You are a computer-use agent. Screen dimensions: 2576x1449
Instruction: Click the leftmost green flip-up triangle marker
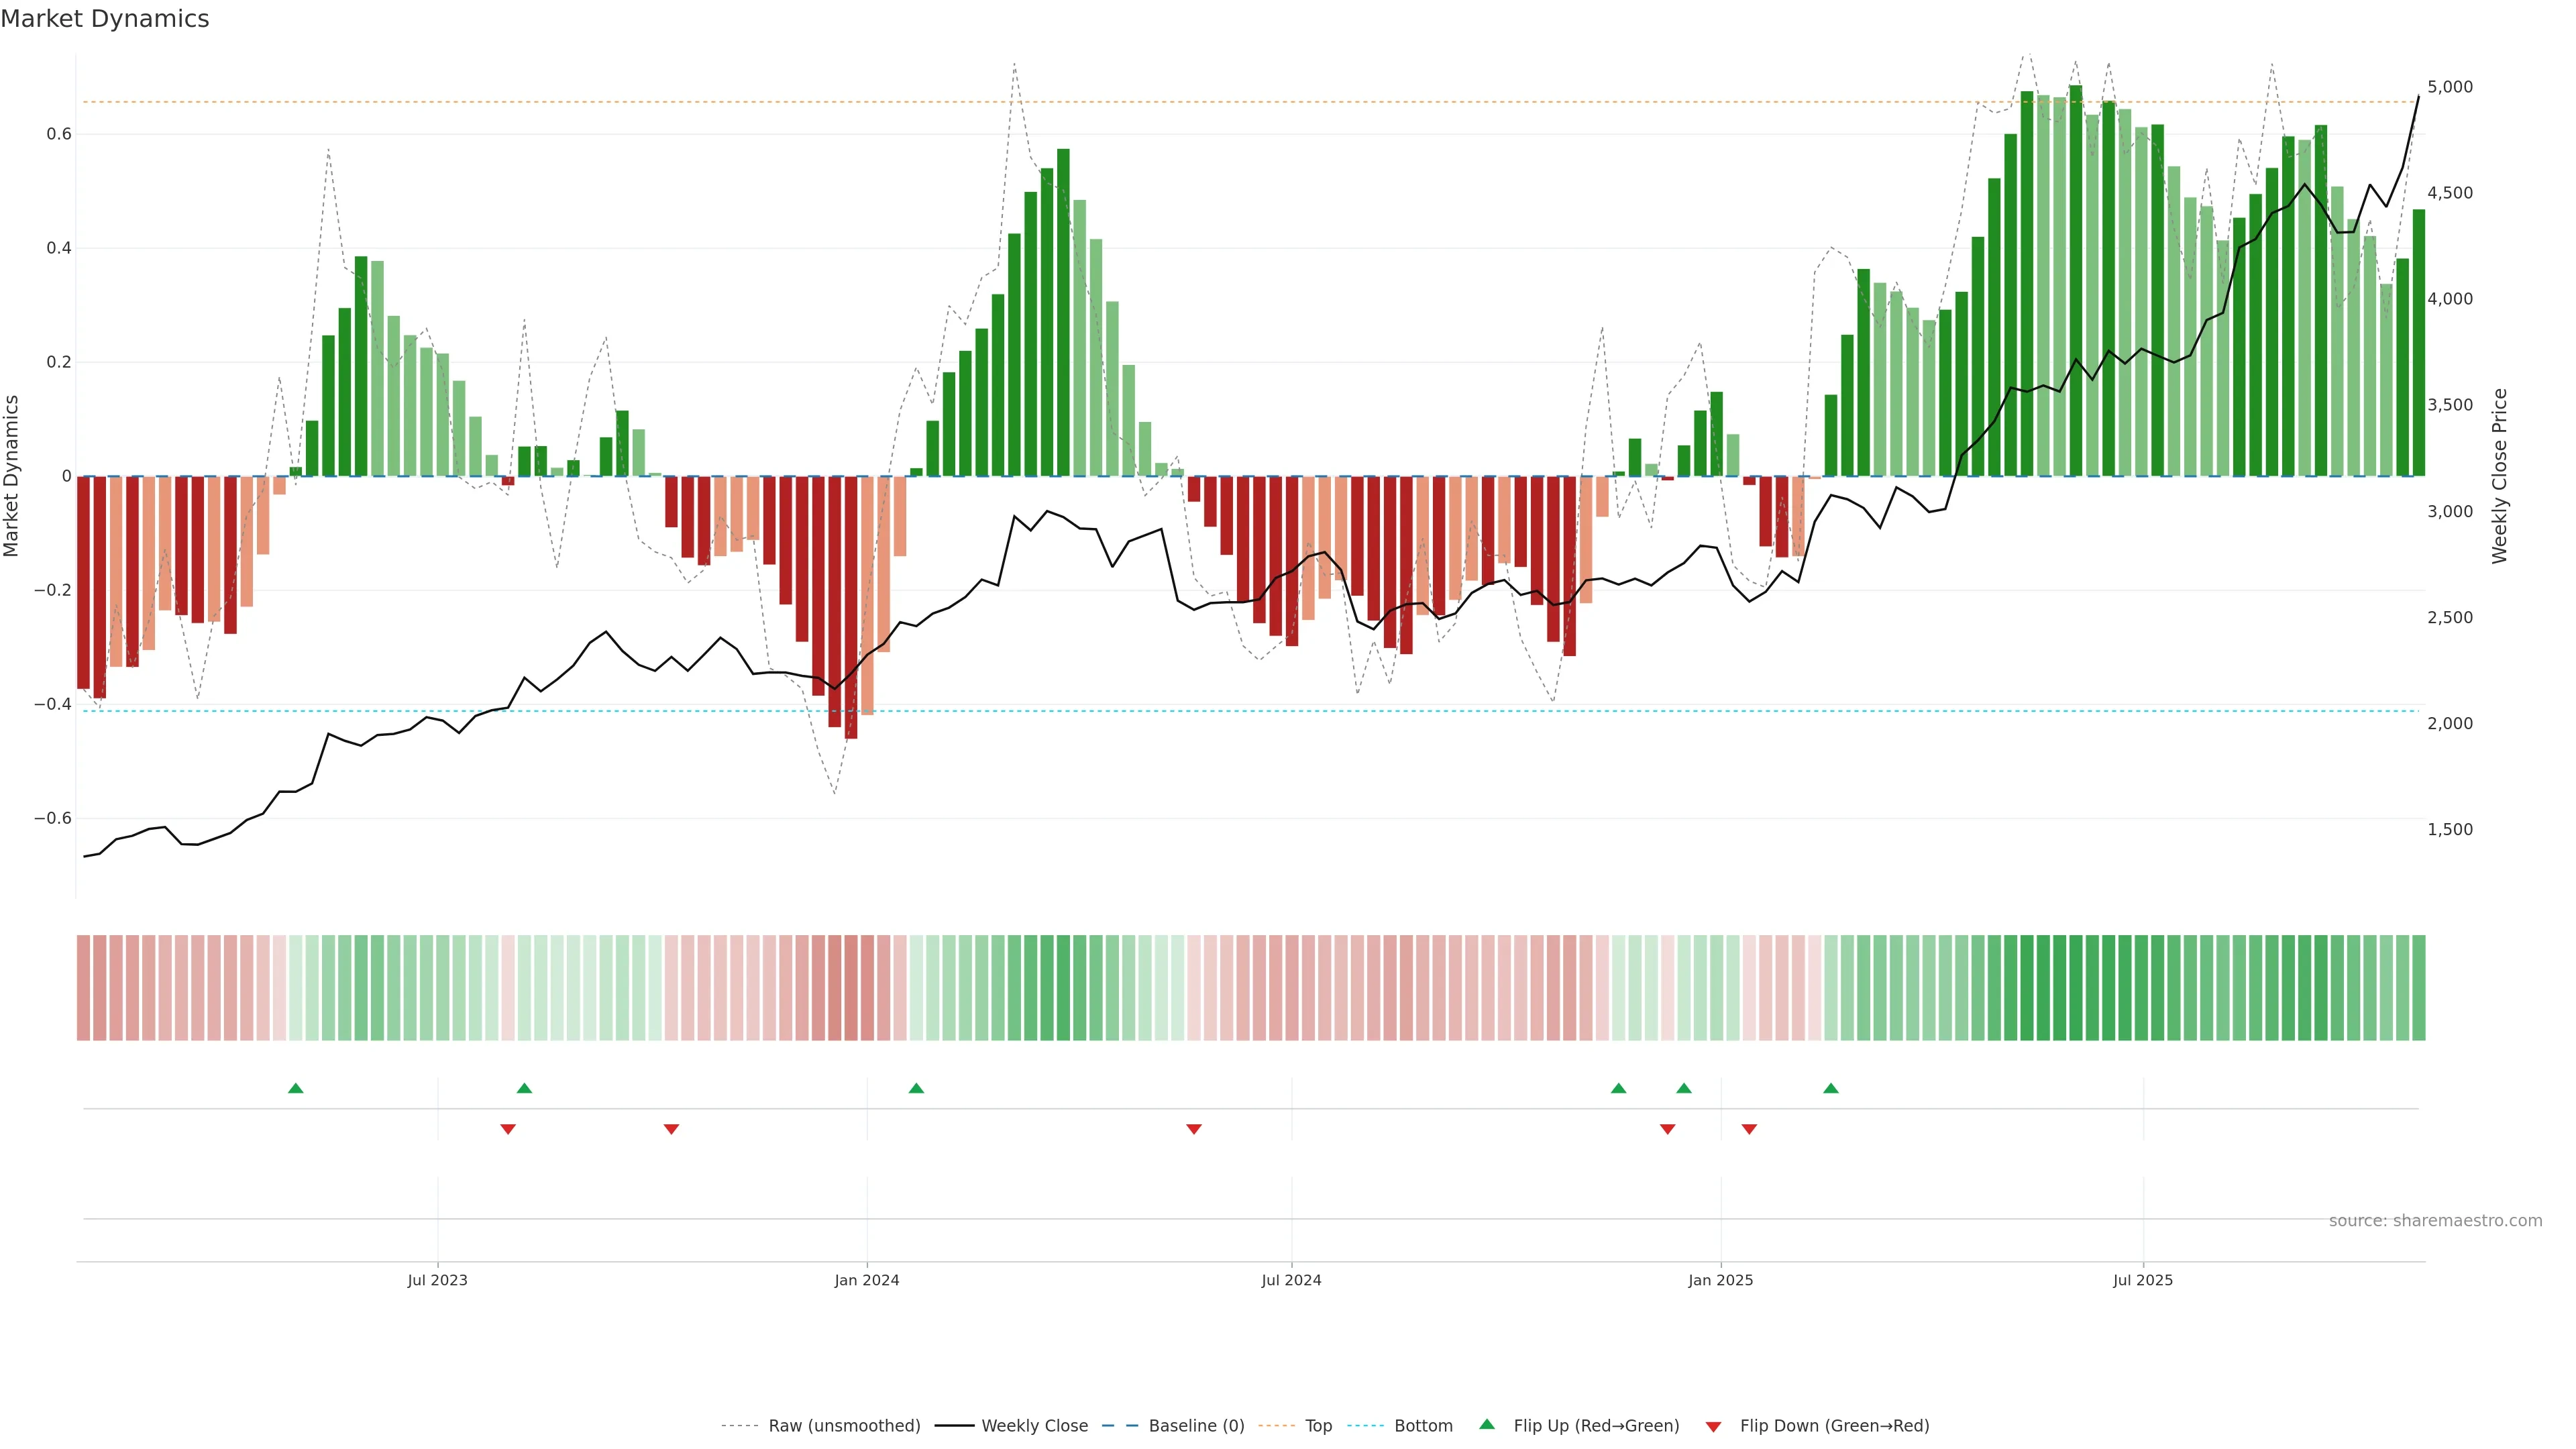point(295,1088)
